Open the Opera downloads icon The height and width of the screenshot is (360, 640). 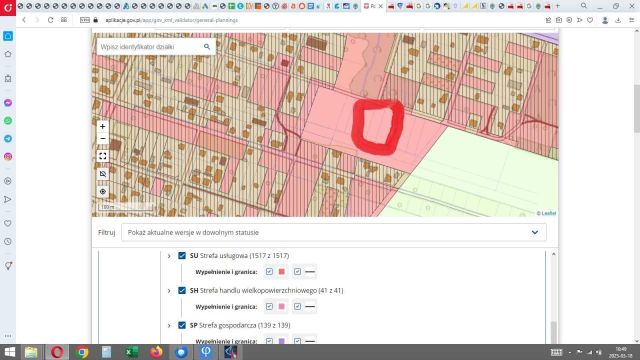[x=618, y=20]
